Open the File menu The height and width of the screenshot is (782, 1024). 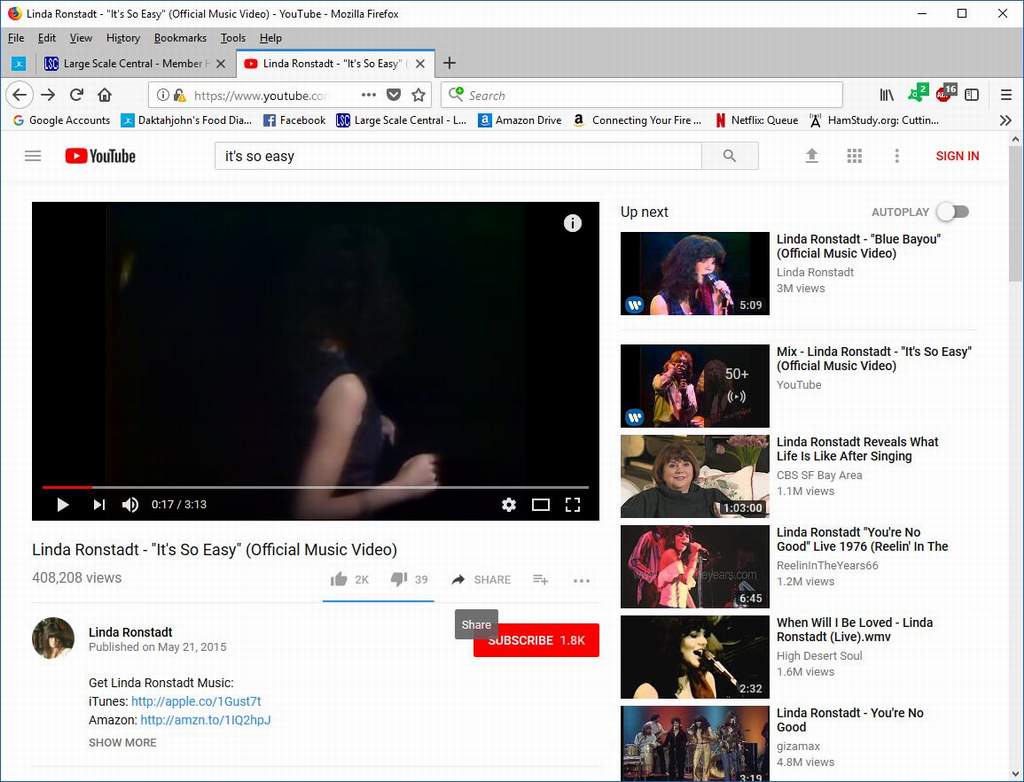point(16,38)
